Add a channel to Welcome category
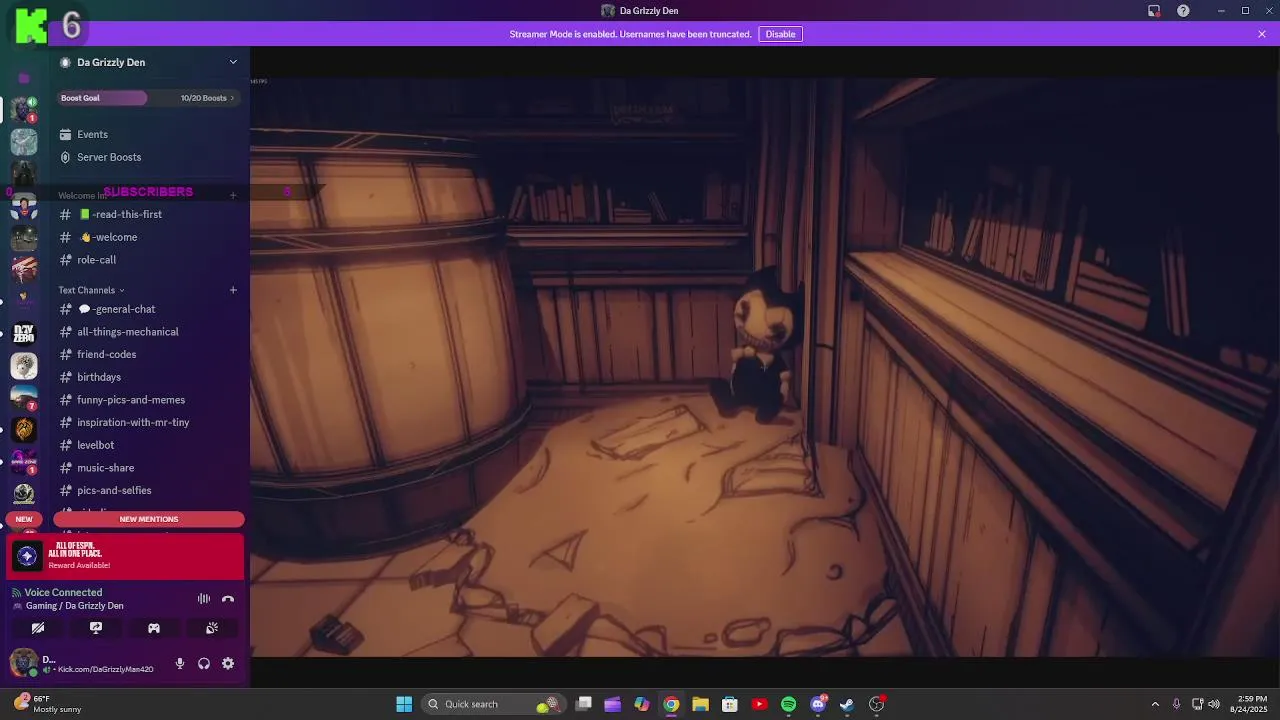The height and width of the screenshot is (720, 1280). coord(233,195)
